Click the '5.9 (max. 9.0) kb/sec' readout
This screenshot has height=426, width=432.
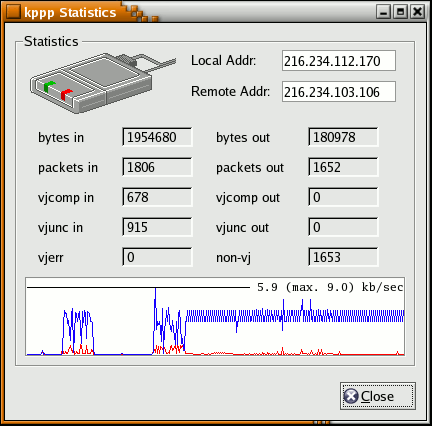[x=330, y=287]
